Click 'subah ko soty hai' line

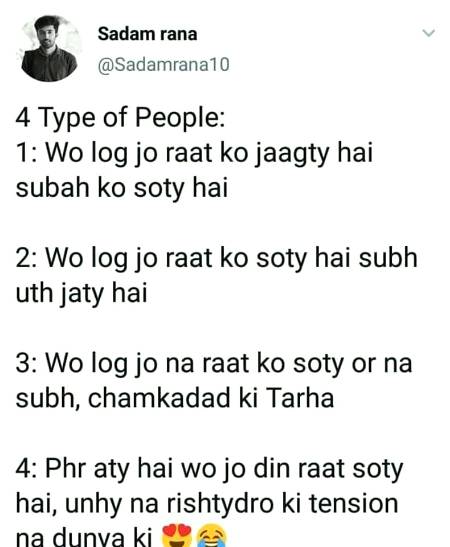(122, 189)
